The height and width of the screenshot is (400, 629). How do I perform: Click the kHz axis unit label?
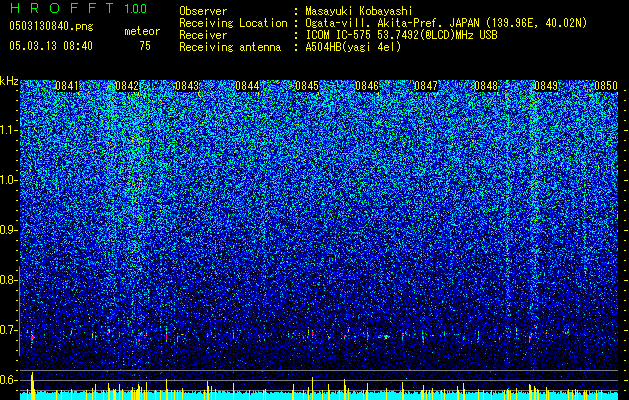coord(9,81)
